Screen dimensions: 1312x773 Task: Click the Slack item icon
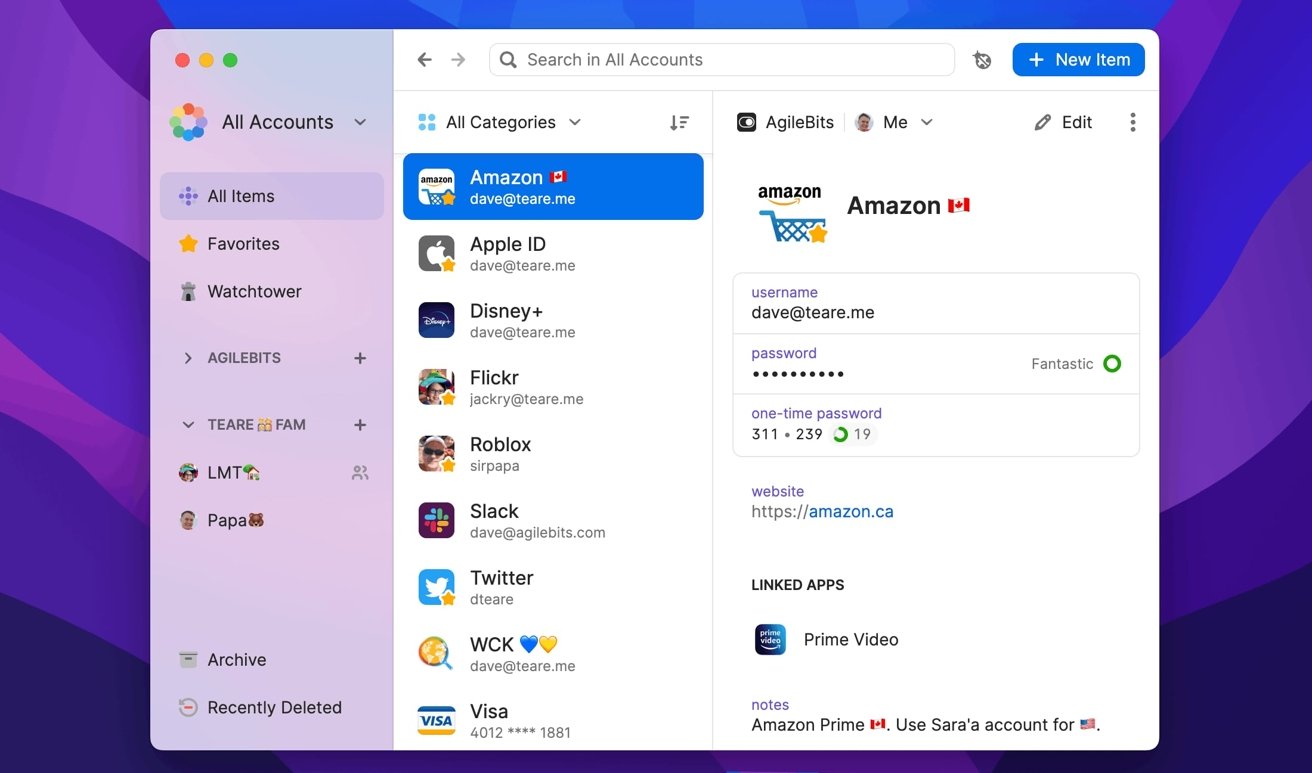[436, 520]
